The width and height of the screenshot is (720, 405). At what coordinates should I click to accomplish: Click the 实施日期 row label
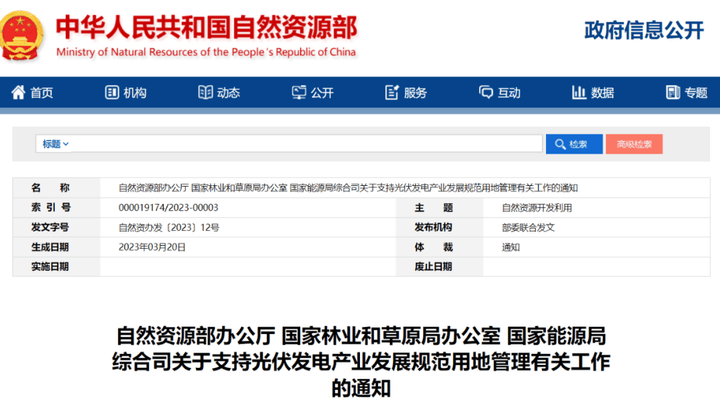pyautogui.click(x=50, y=267)
